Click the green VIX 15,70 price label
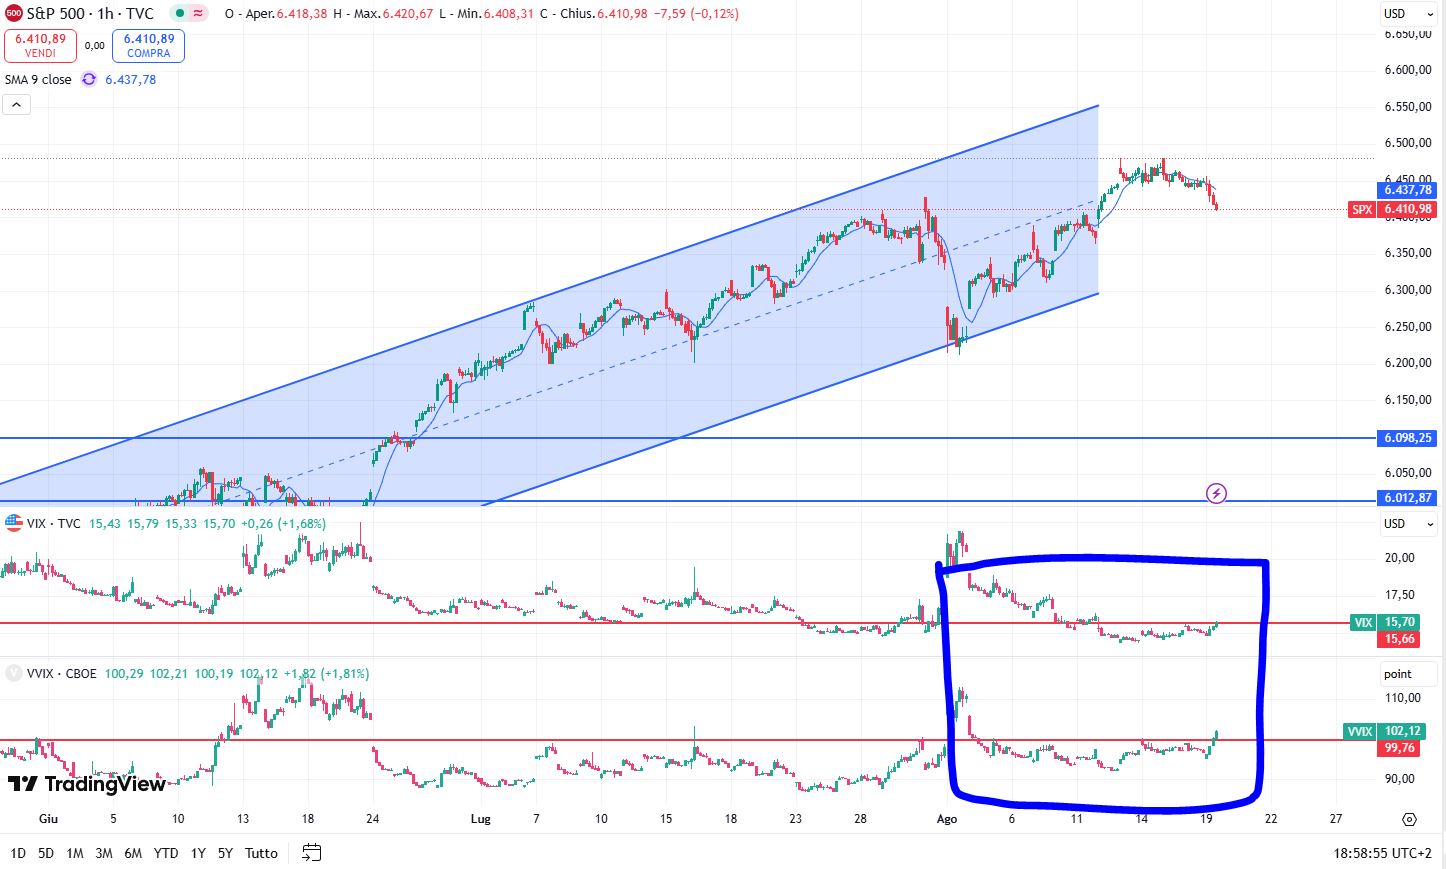Screen dimensions: 1446x869 pyautogui.click(x=1385, y=622)
